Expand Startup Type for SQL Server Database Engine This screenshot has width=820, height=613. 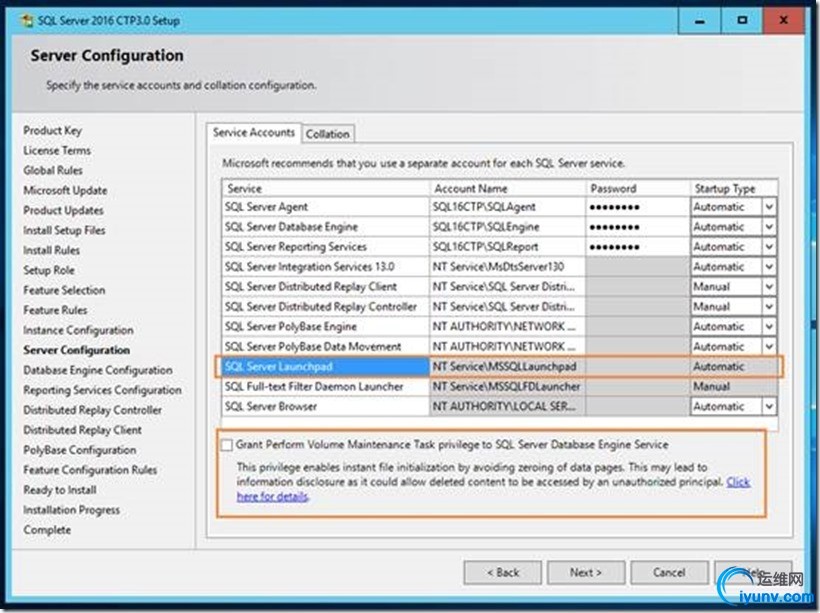pyautogui.click(x=769, y=227)
